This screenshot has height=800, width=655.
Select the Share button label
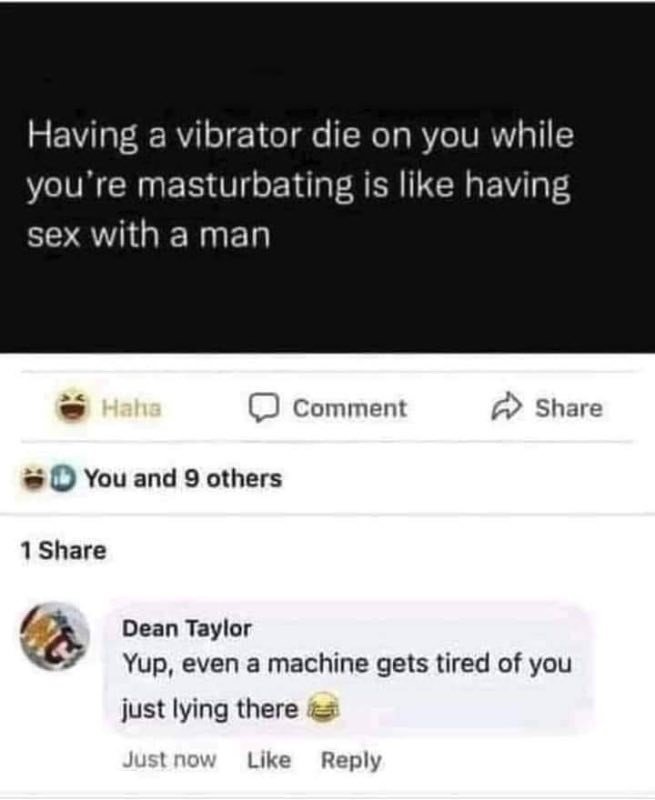click(569, 409)
